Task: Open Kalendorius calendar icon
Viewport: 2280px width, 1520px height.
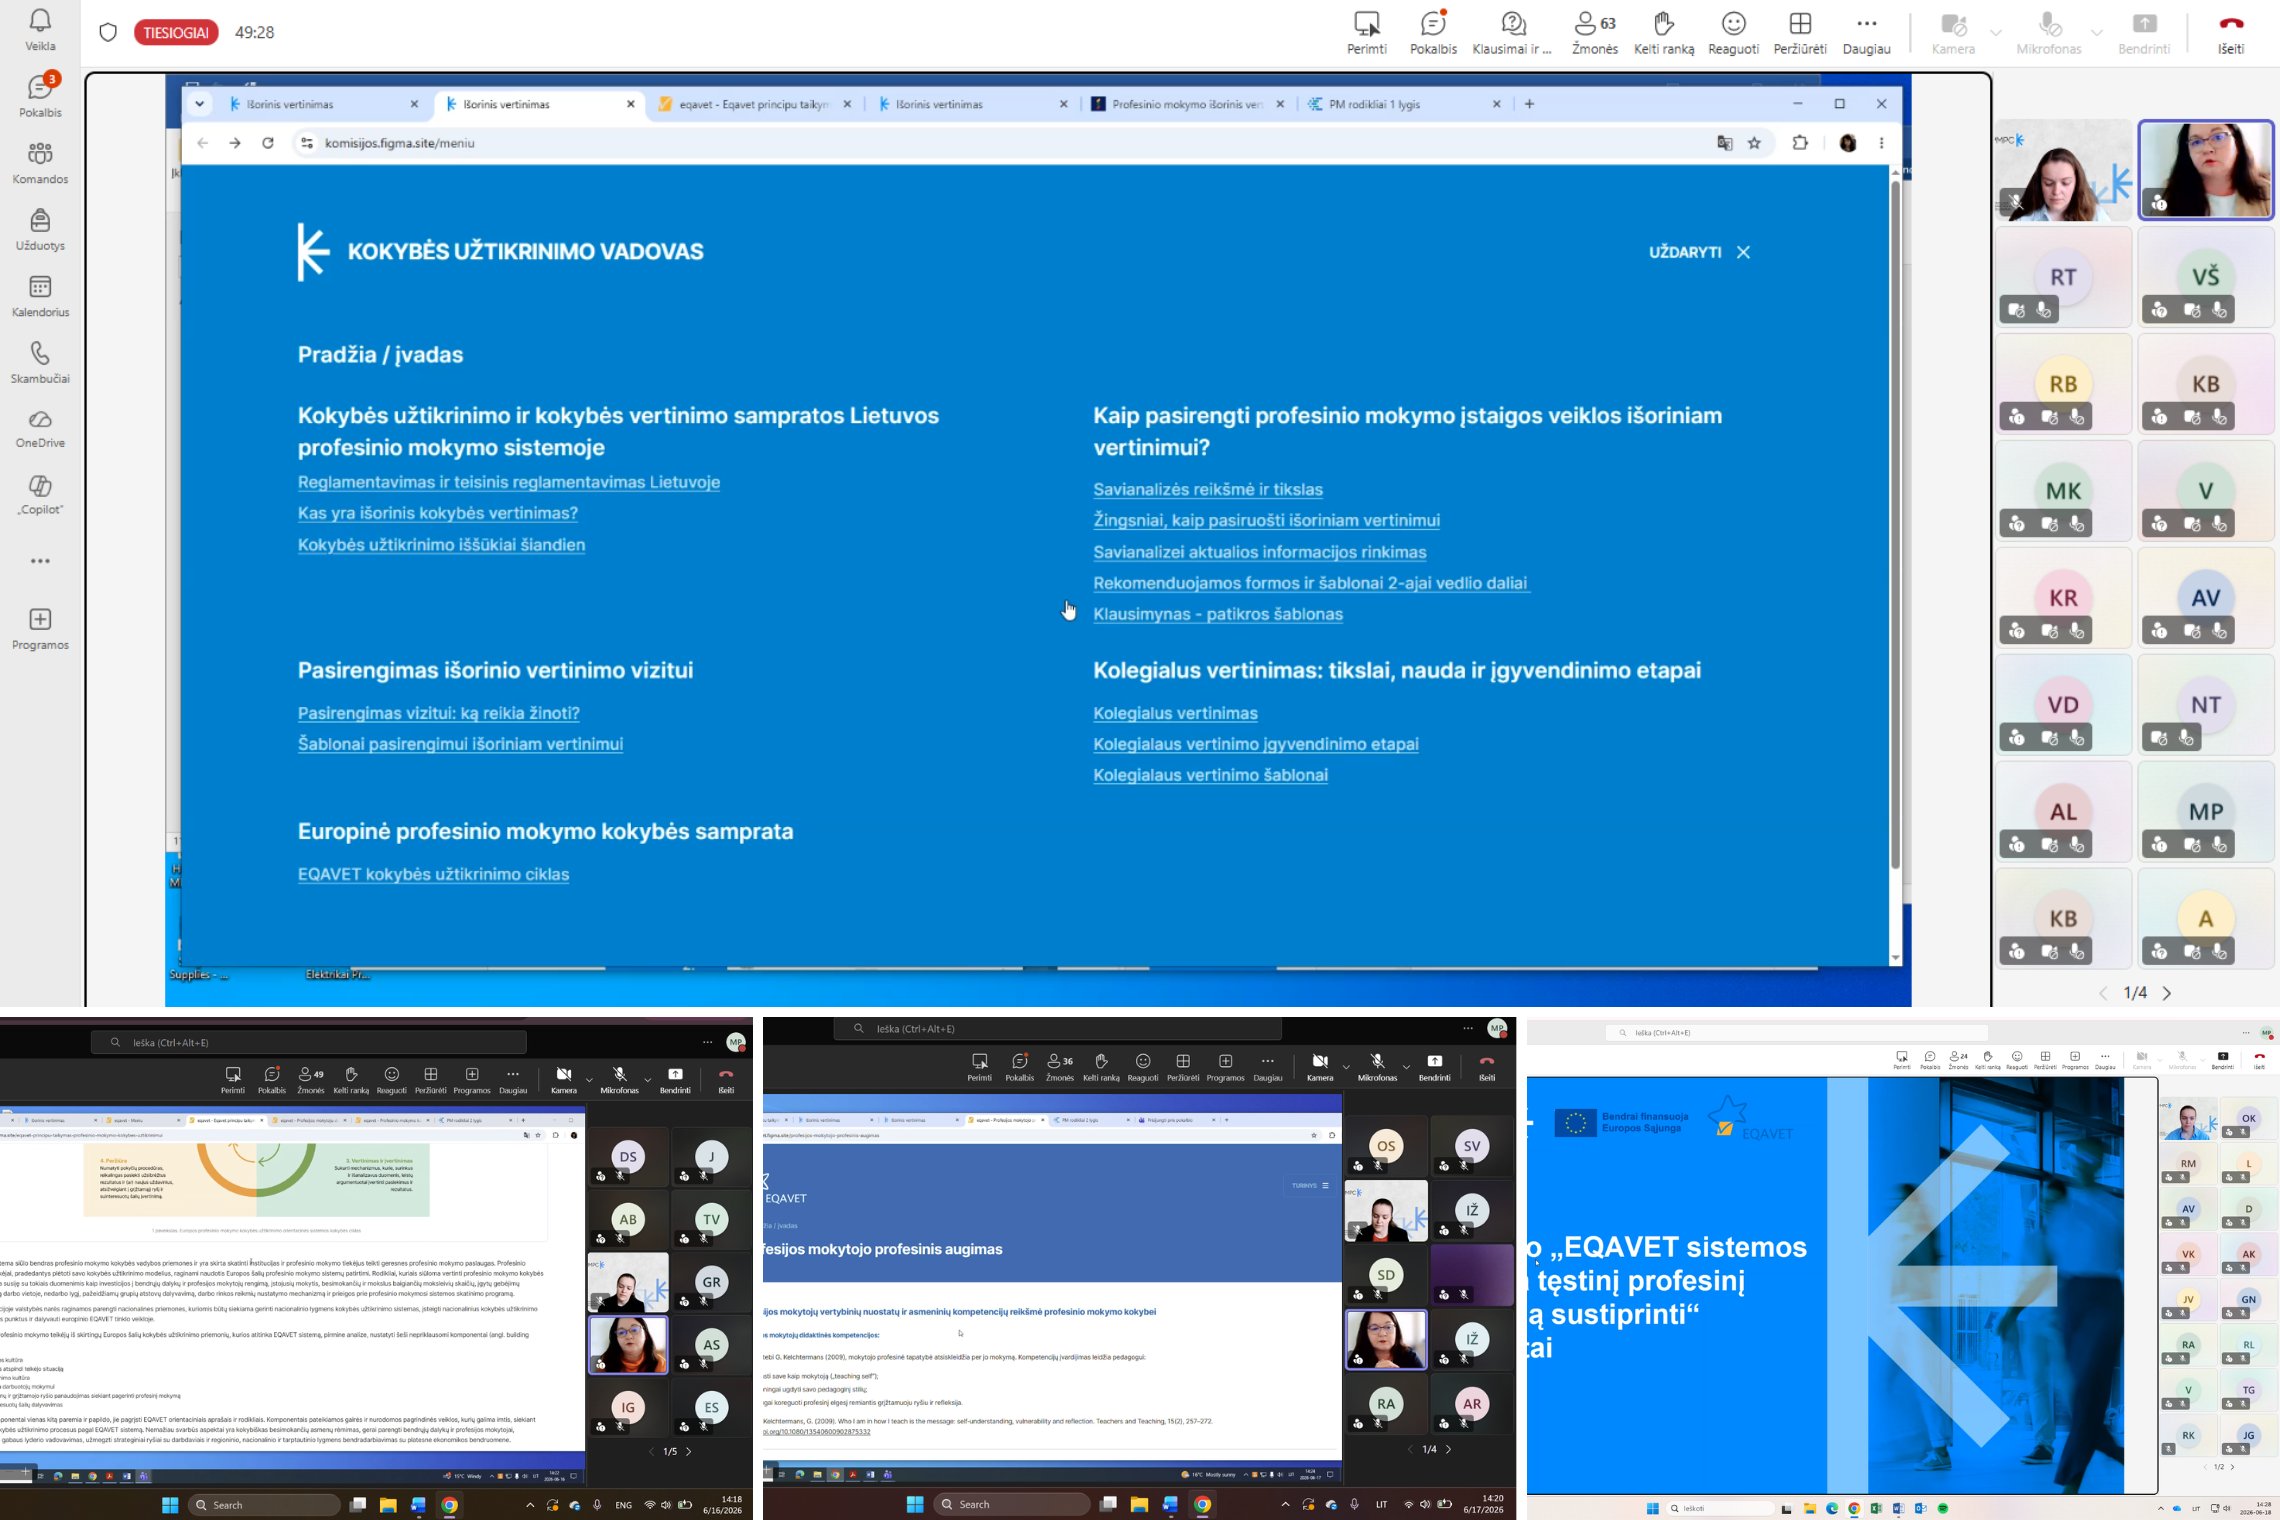Action: point(40,296)
